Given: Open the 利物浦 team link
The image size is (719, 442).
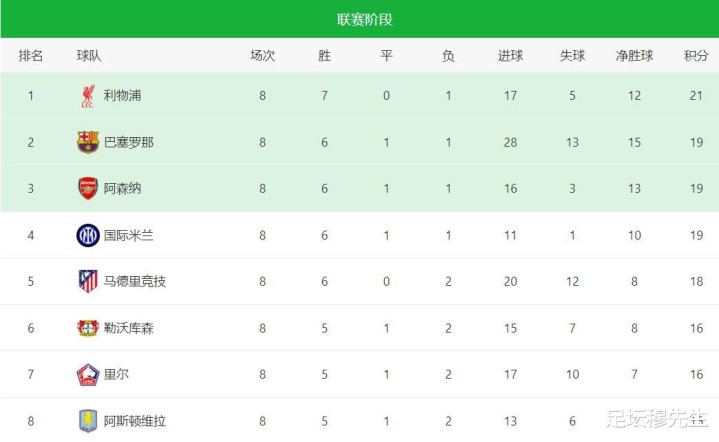Looking at the screenshot, I should pos(122,96).
